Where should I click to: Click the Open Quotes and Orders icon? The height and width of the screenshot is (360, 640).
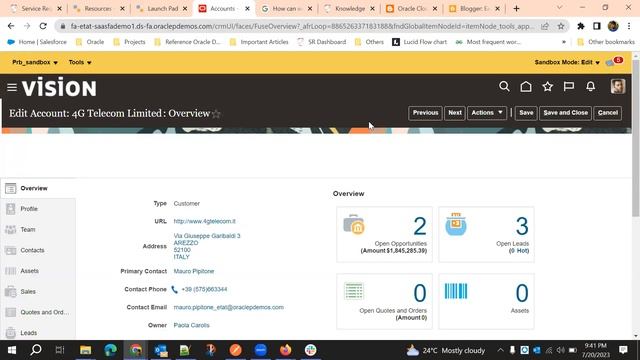(x=353, y=291)
